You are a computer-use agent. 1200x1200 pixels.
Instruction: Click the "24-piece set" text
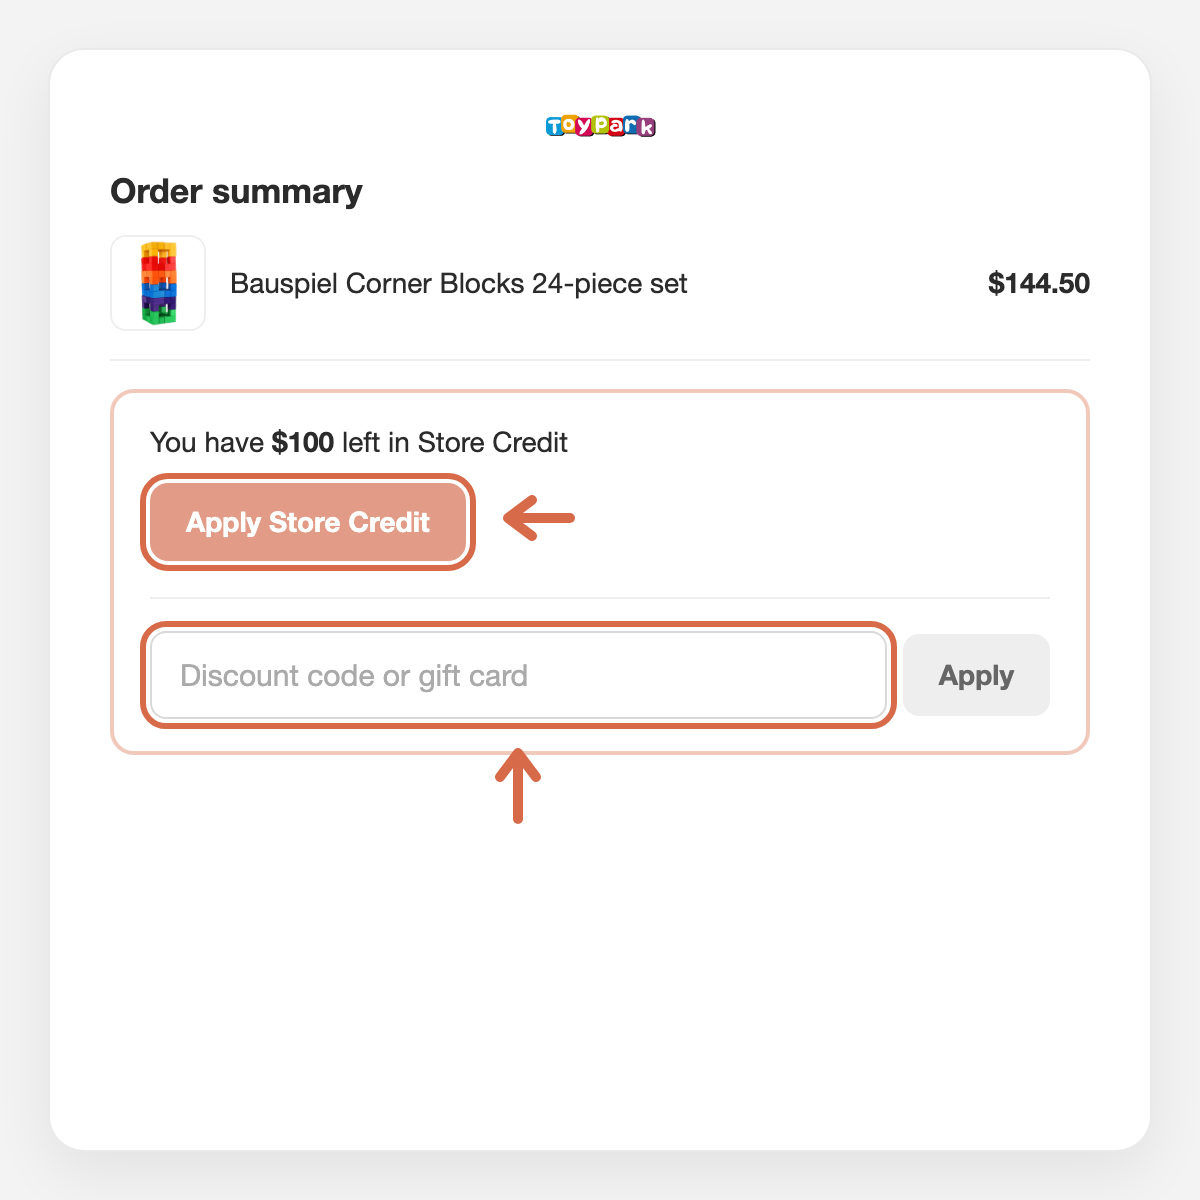click(610, 283)
